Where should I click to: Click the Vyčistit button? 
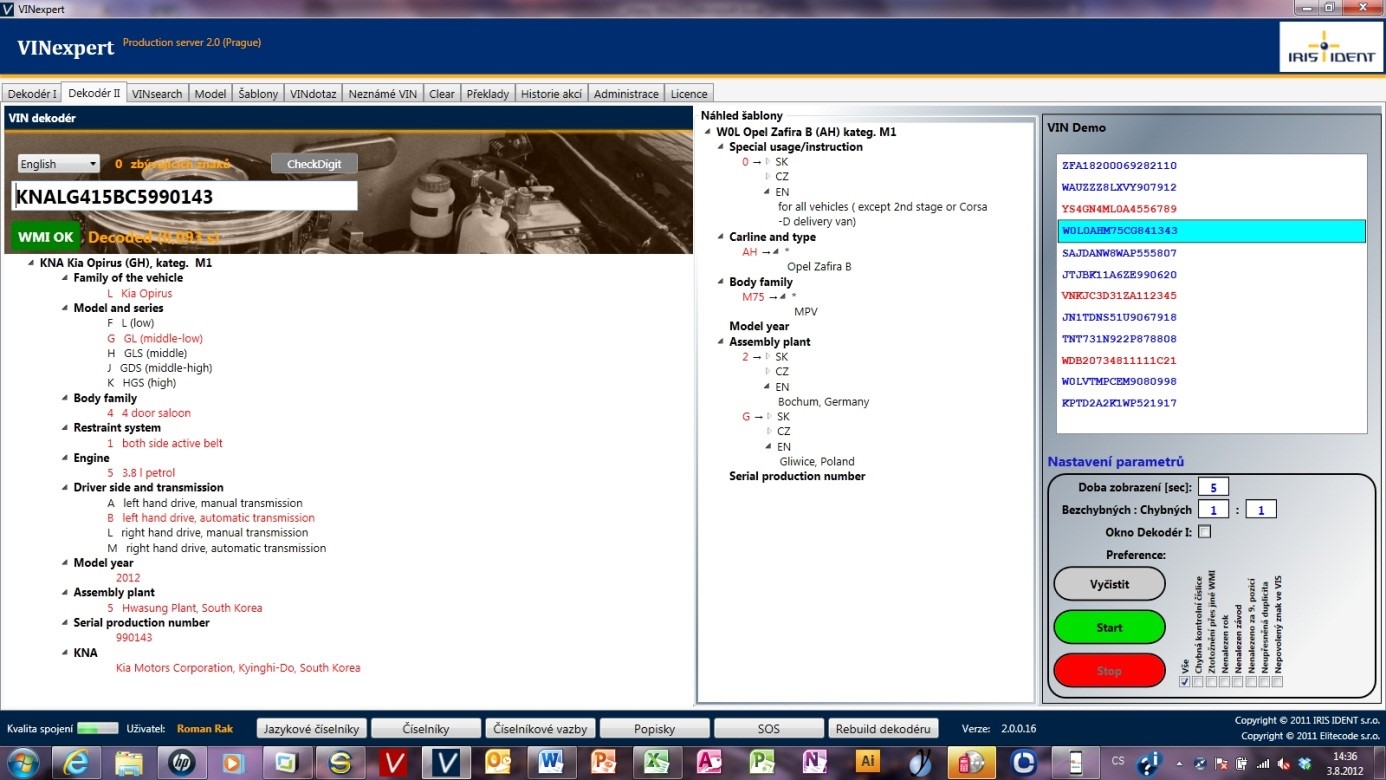[1109, 584]
